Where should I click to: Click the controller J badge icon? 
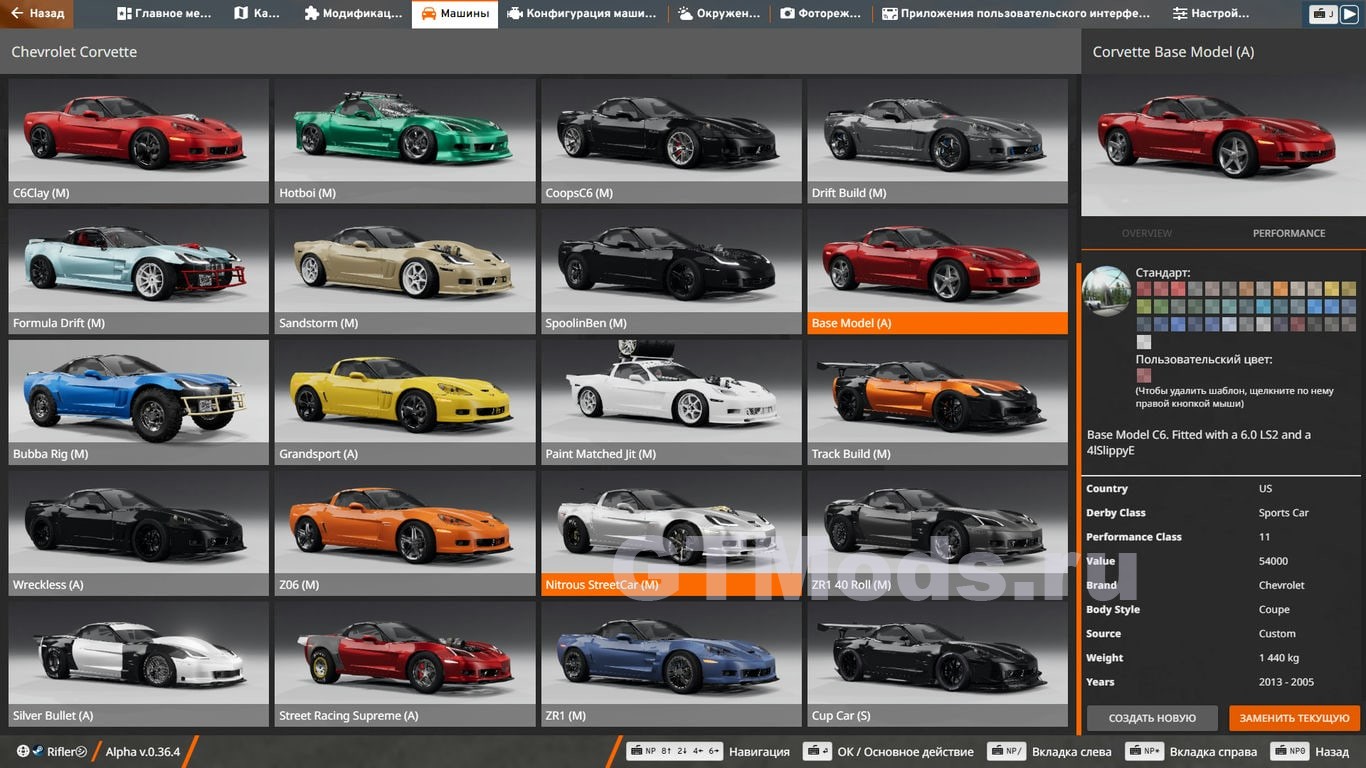point(1324,14)
